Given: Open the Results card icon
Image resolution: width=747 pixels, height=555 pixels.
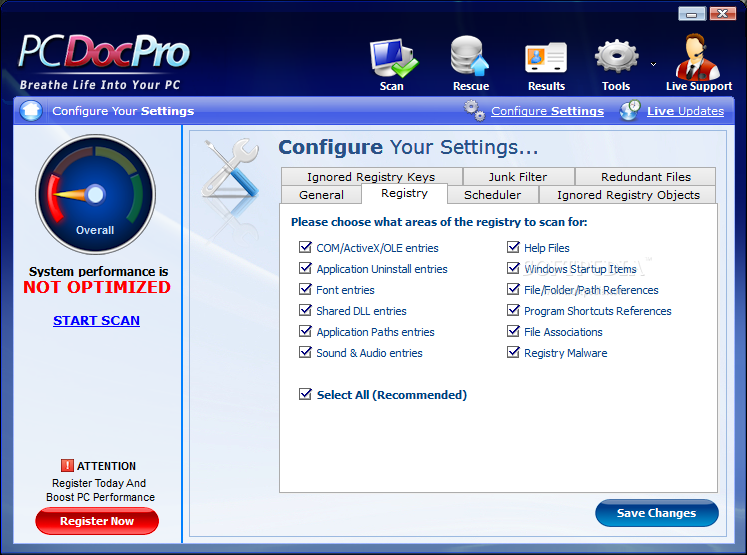Looking at the screenshot, I should [546, 58].
